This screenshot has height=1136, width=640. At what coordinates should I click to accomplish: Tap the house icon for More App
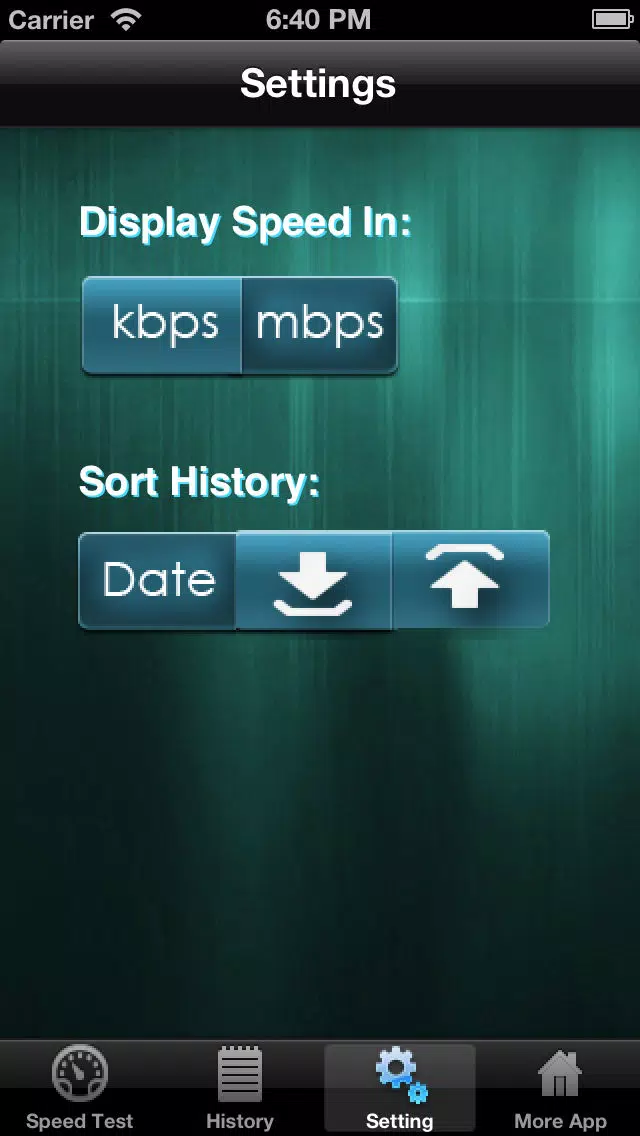[x=560, y=1074]
